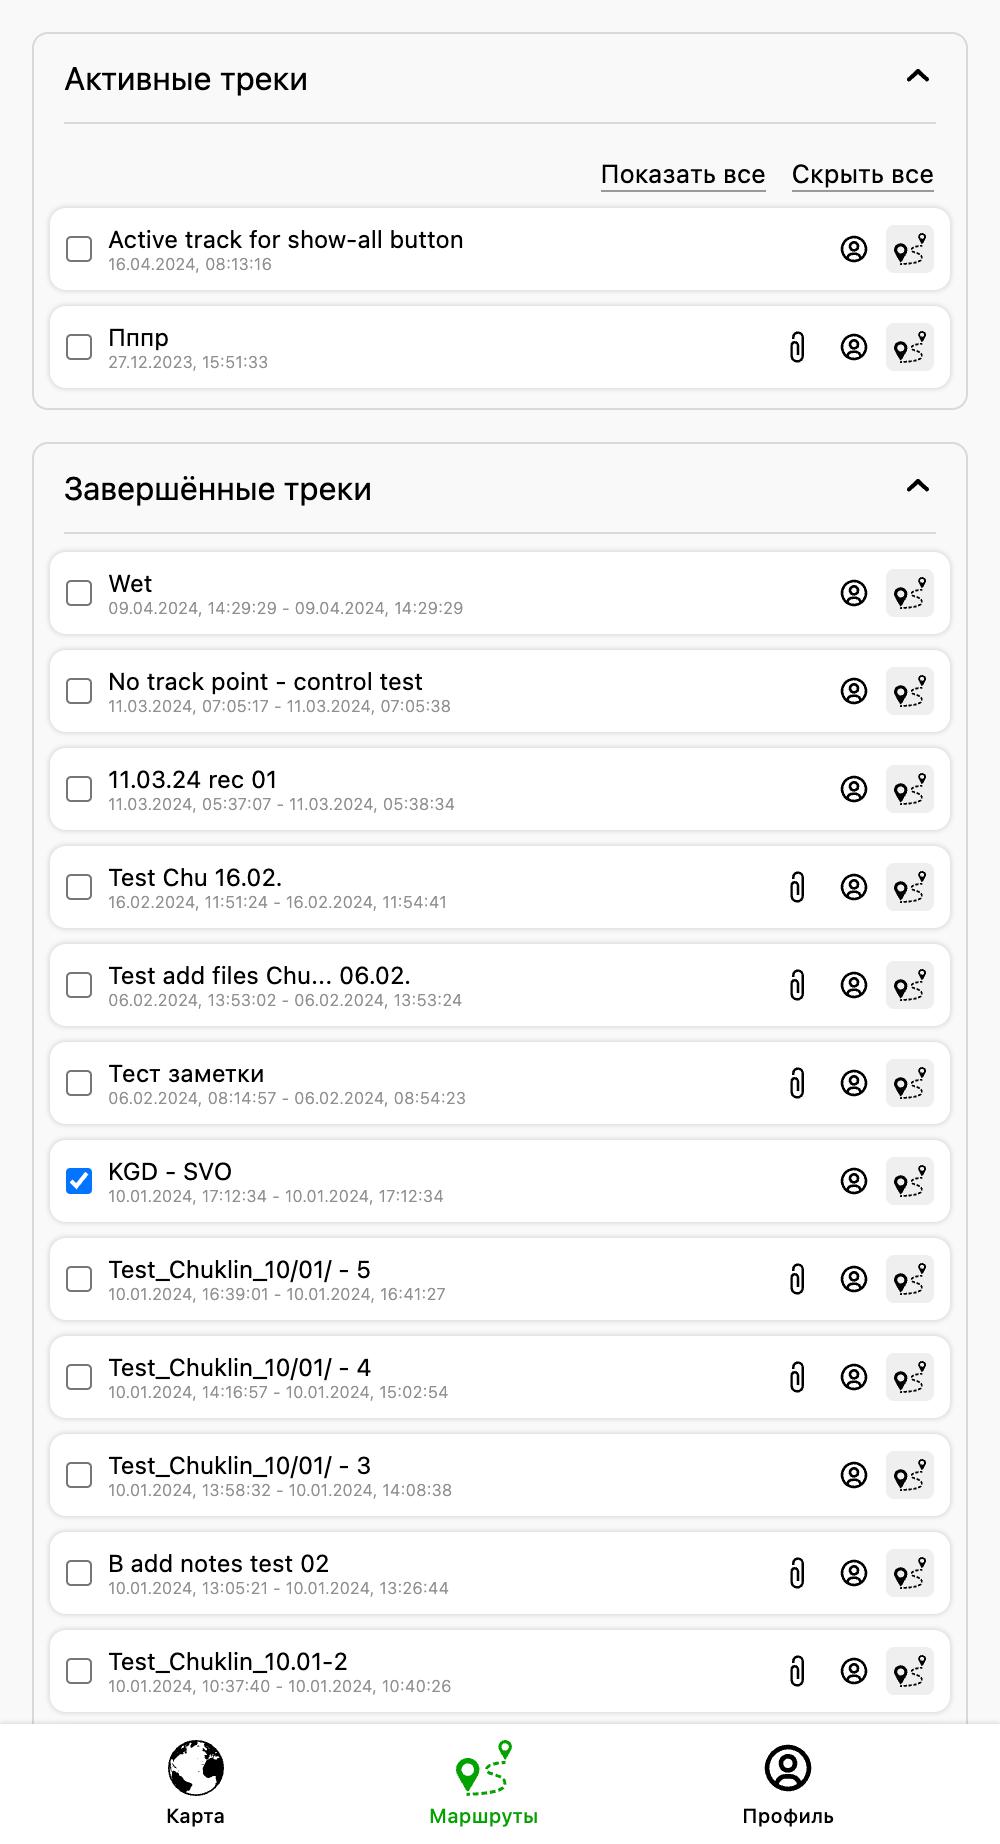The width and height of the screenshot is (1000, 1844).
Task: Tick checkbox for Test_Chuklin_10/01/ - 5
Action: tap(79, 1279)
